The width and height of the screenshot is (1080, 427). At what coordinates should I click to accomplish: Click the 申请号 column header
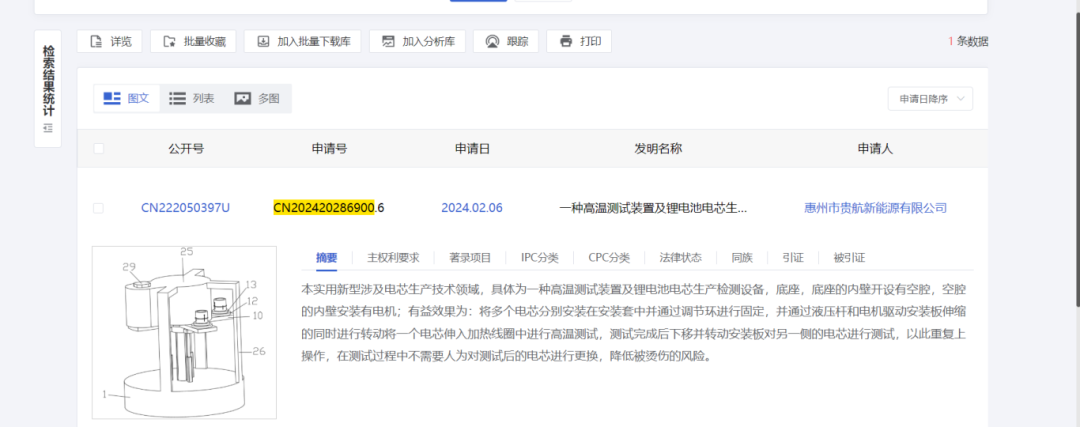tap(329, 149)
